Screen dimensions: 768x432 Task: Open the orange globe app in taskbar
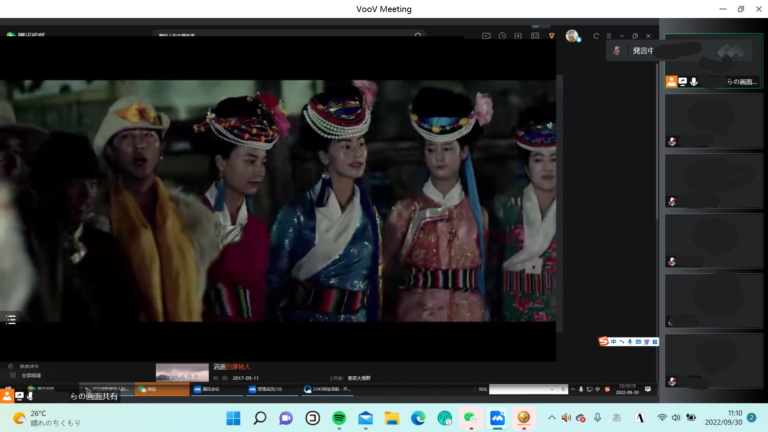524,418
